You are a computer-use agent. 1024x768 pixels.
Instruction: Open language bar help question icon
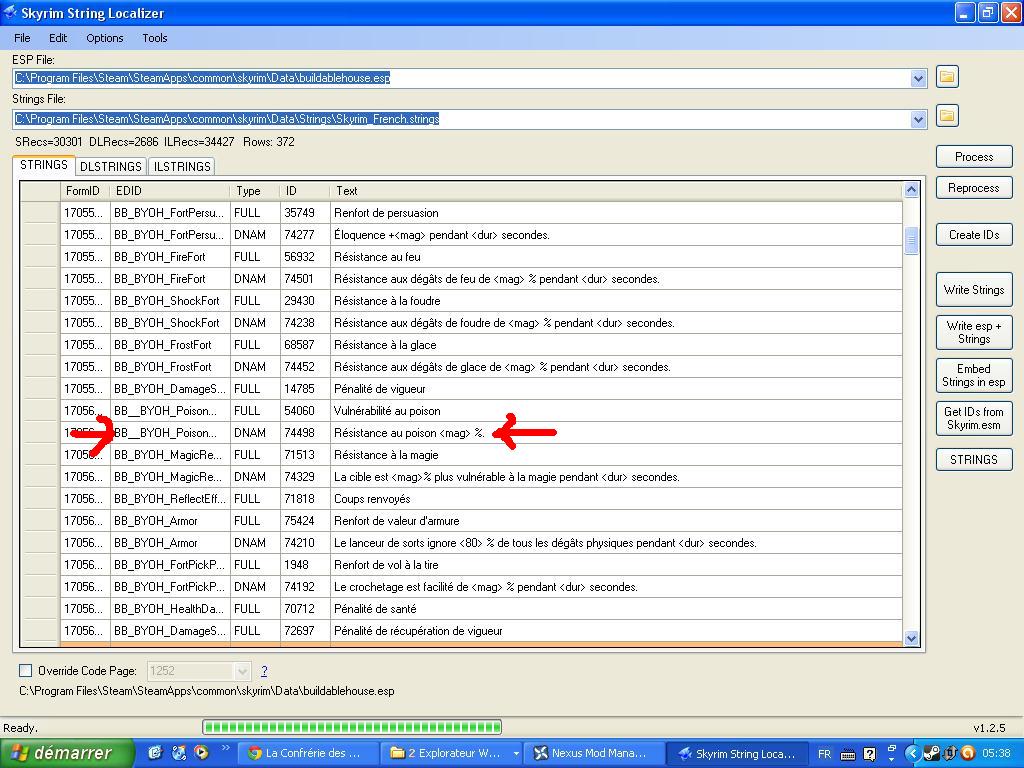pos(869,754)
